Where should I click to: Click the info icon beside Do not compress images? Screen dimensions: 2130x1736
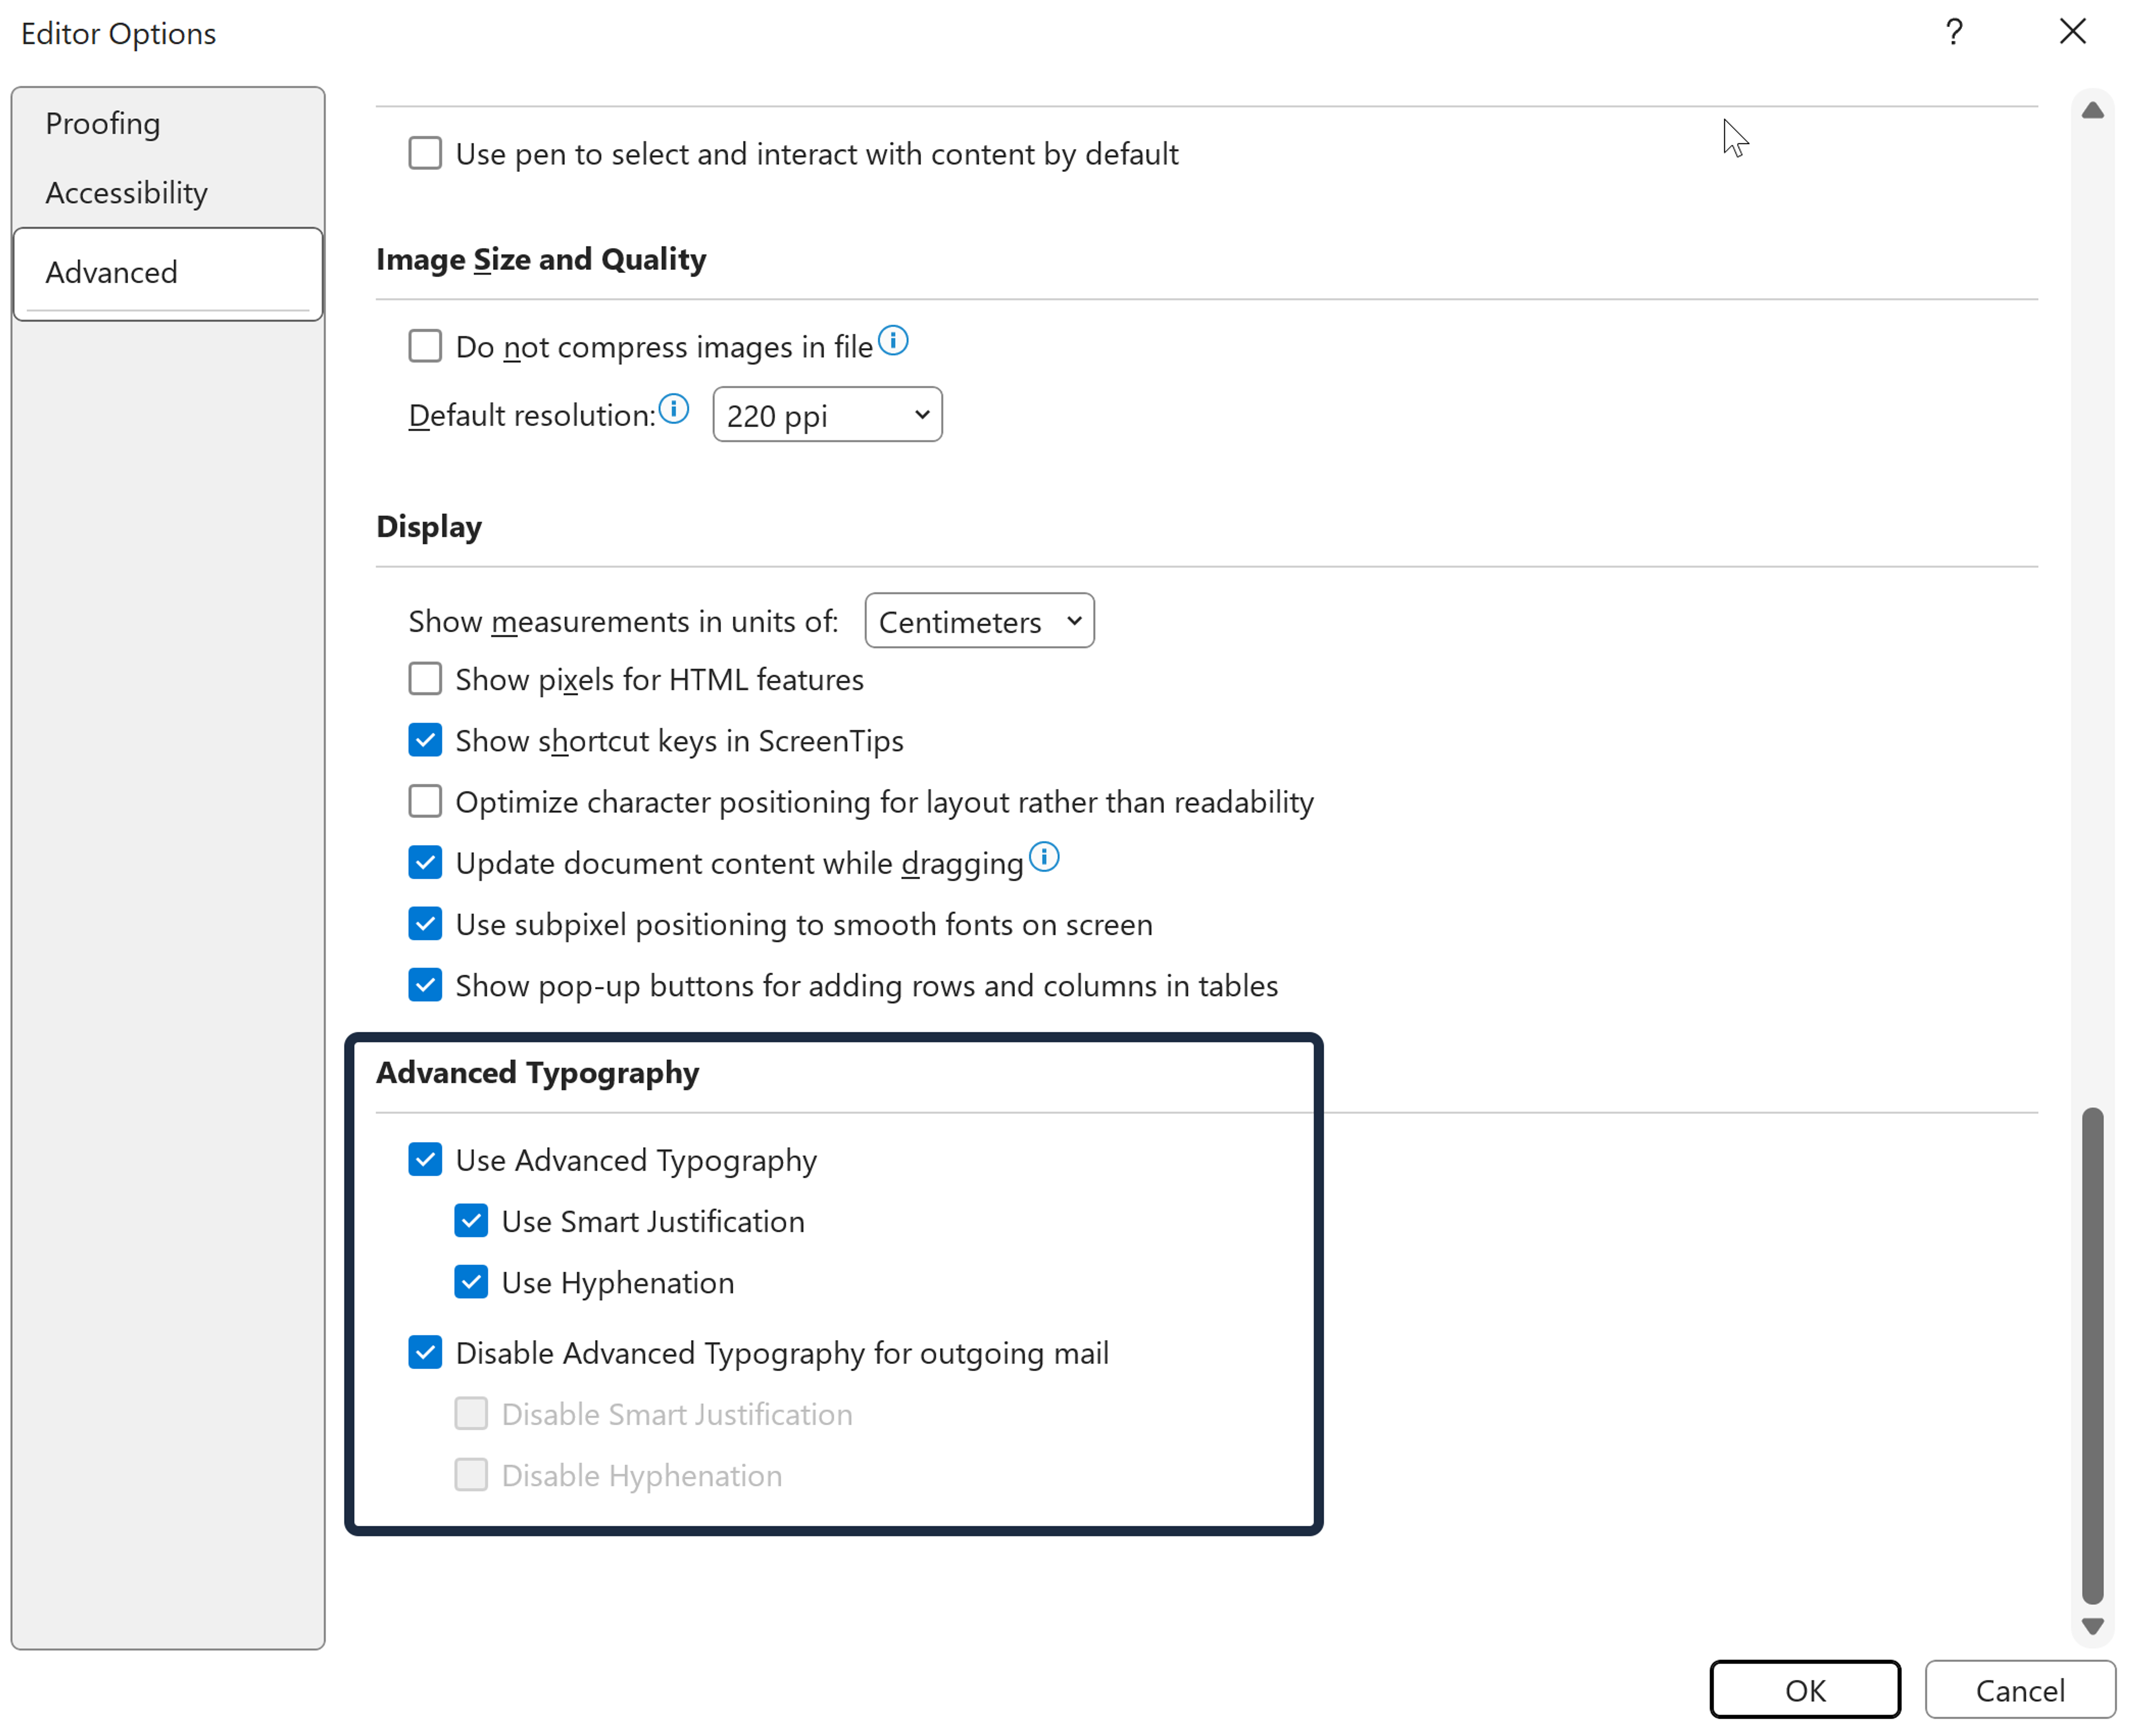[893, 341]
